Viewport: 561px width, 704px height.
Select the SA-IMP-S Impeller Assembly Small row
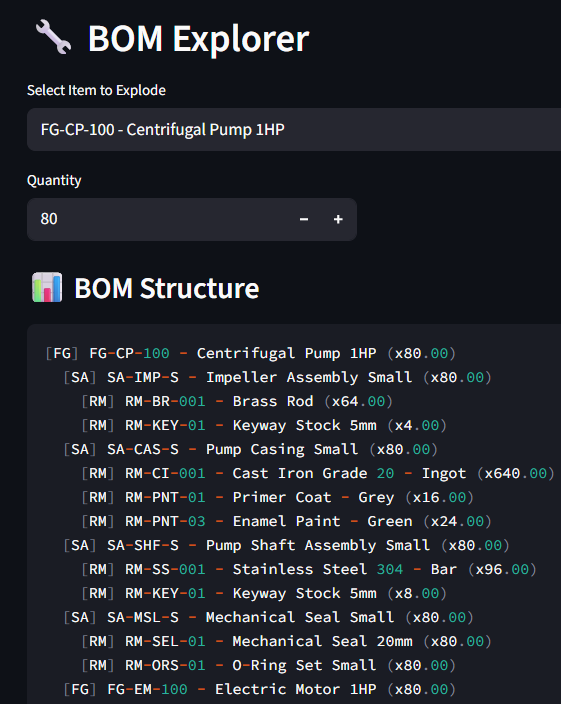pyautogui.click(x=277, y=377)
